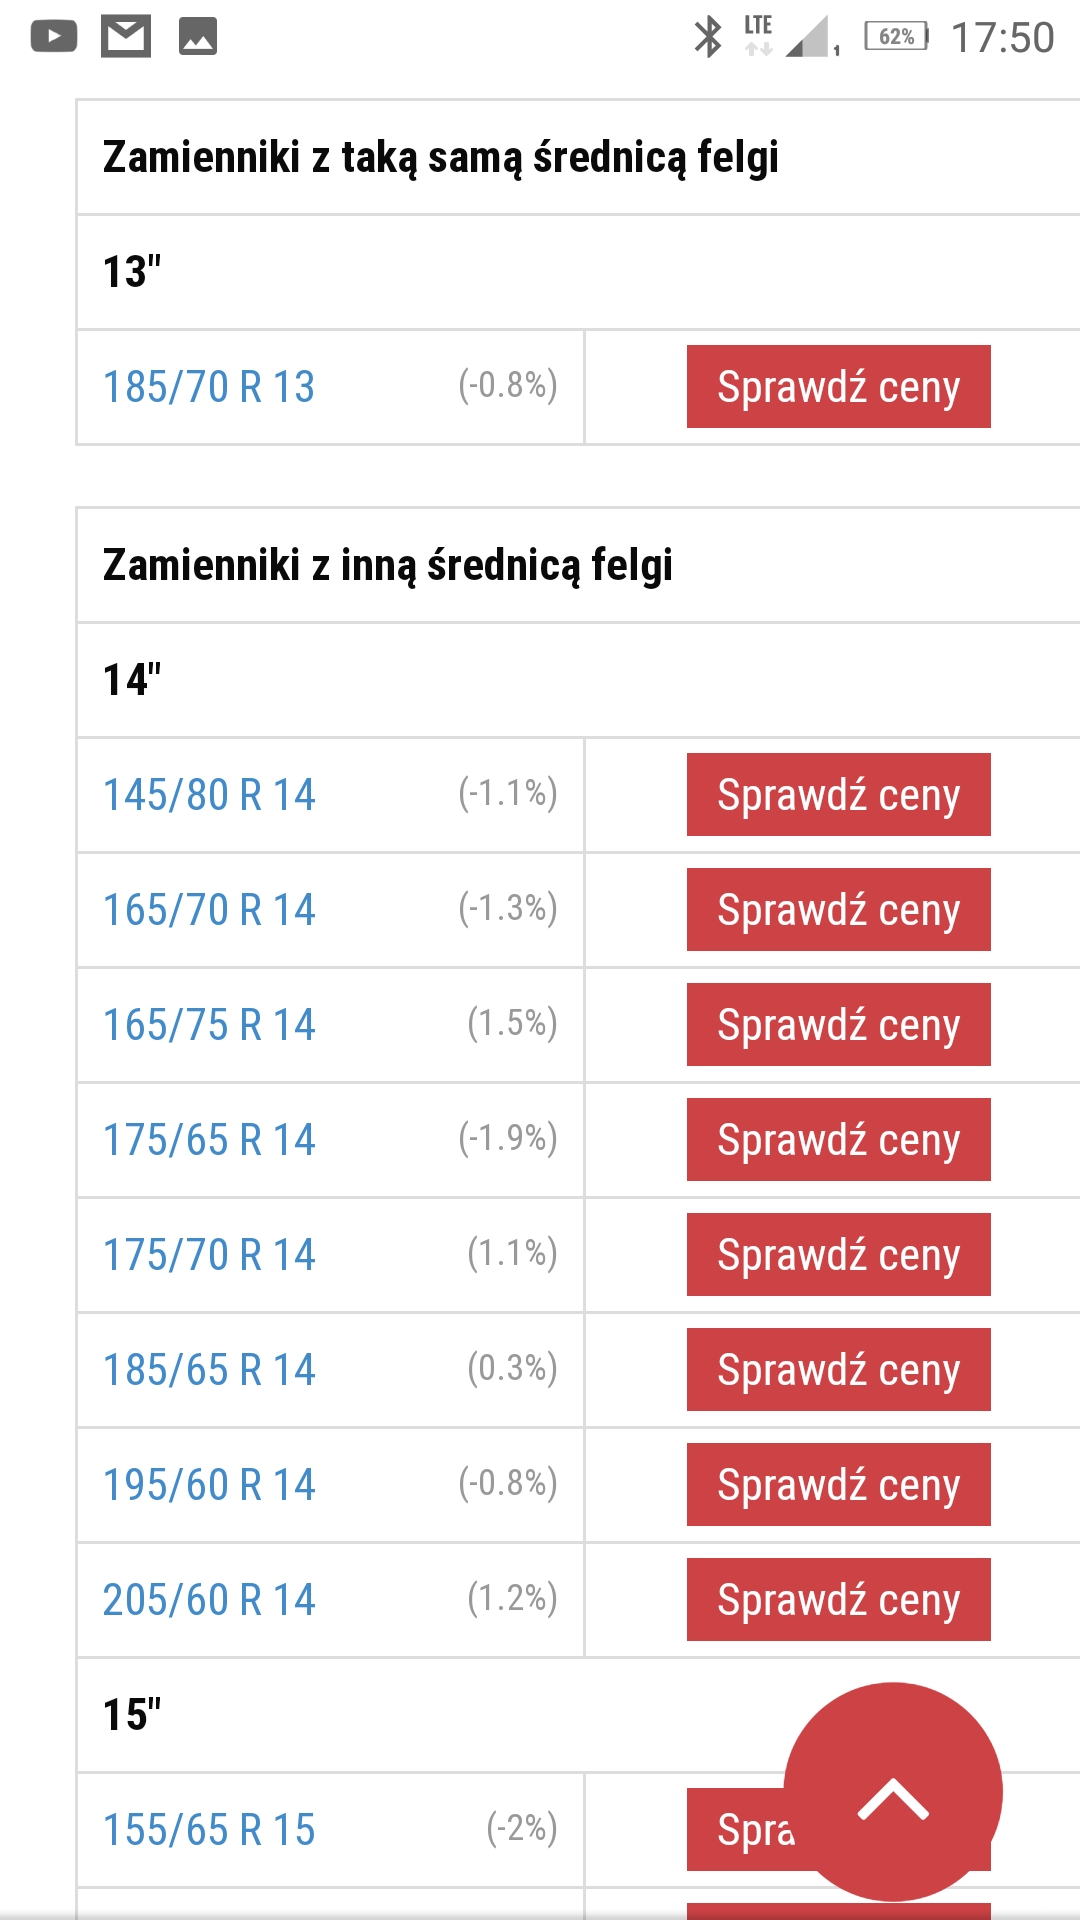Open the mail notification icon
The height and width of the screenshot is (1920, 1080).
(126, 37)
